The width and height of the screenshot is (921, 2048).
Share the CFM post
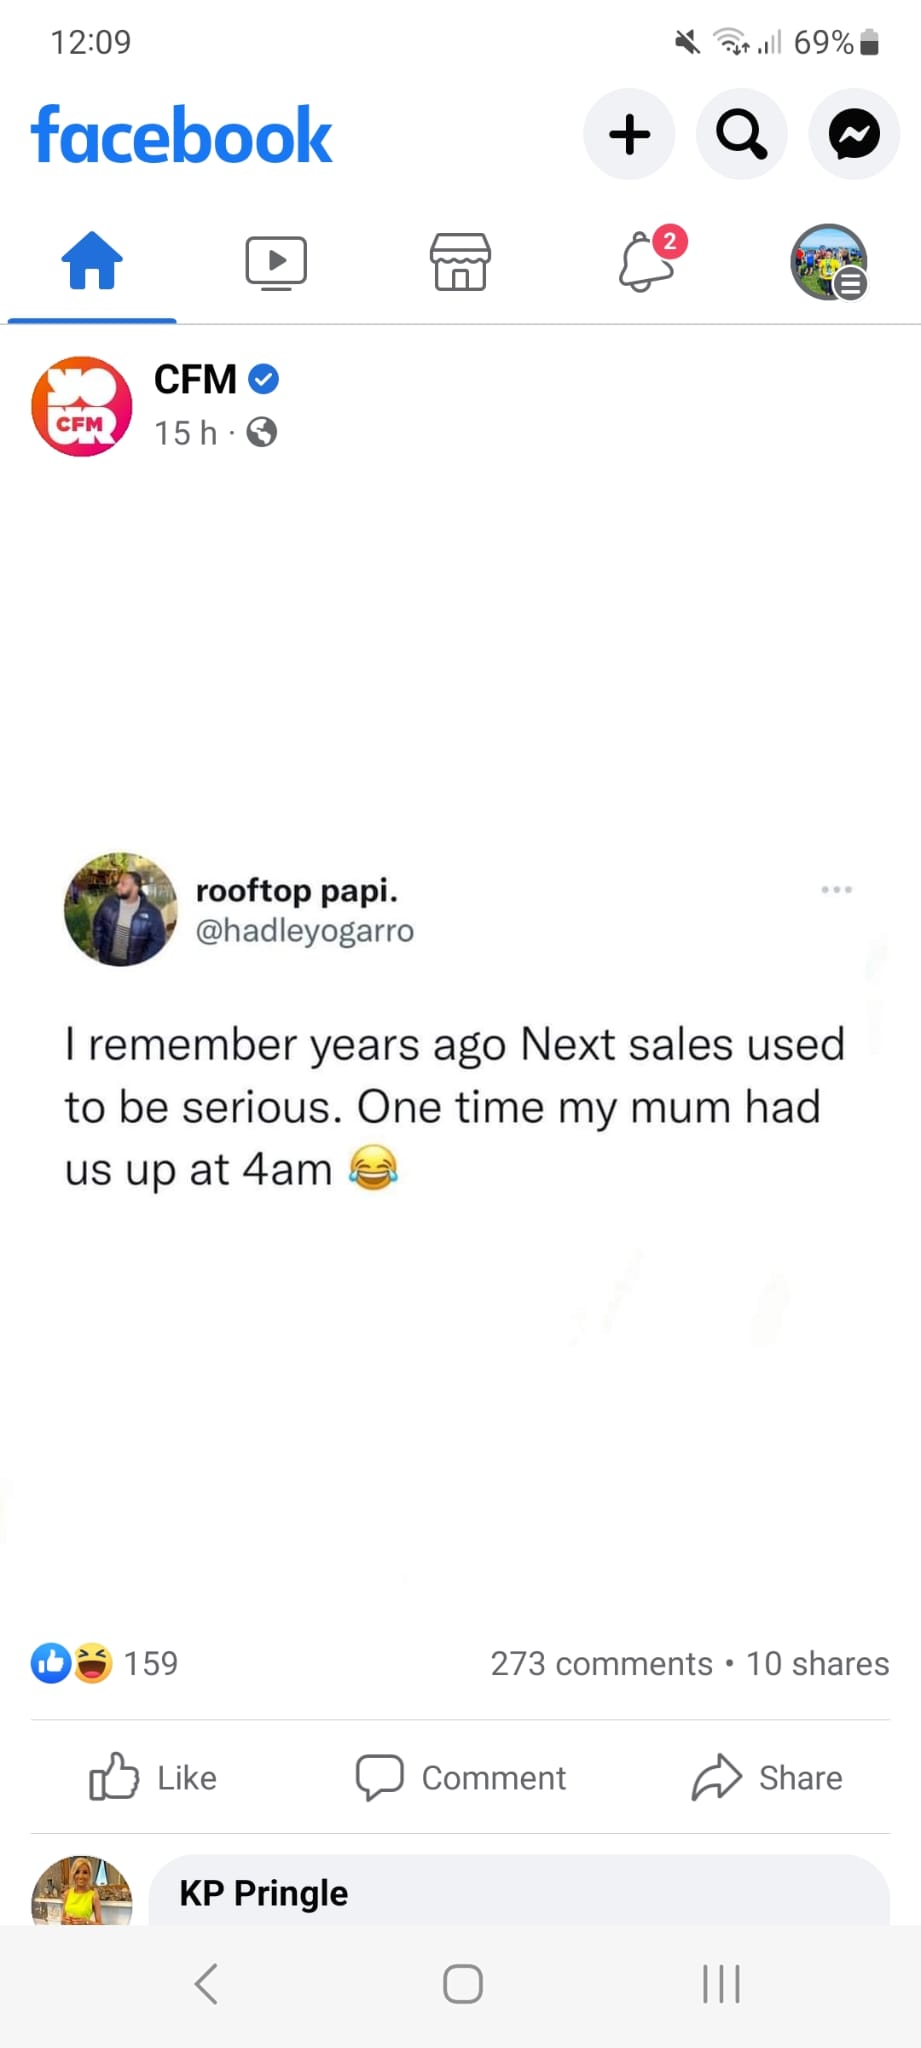click(x=767, y=1777)
